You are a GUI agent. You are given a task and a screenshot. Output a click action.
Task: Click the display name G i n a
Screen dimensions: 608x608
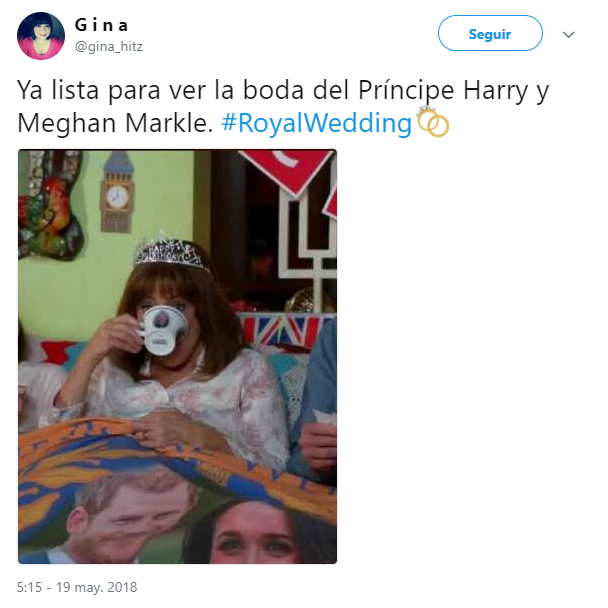[x=103, y=25]
